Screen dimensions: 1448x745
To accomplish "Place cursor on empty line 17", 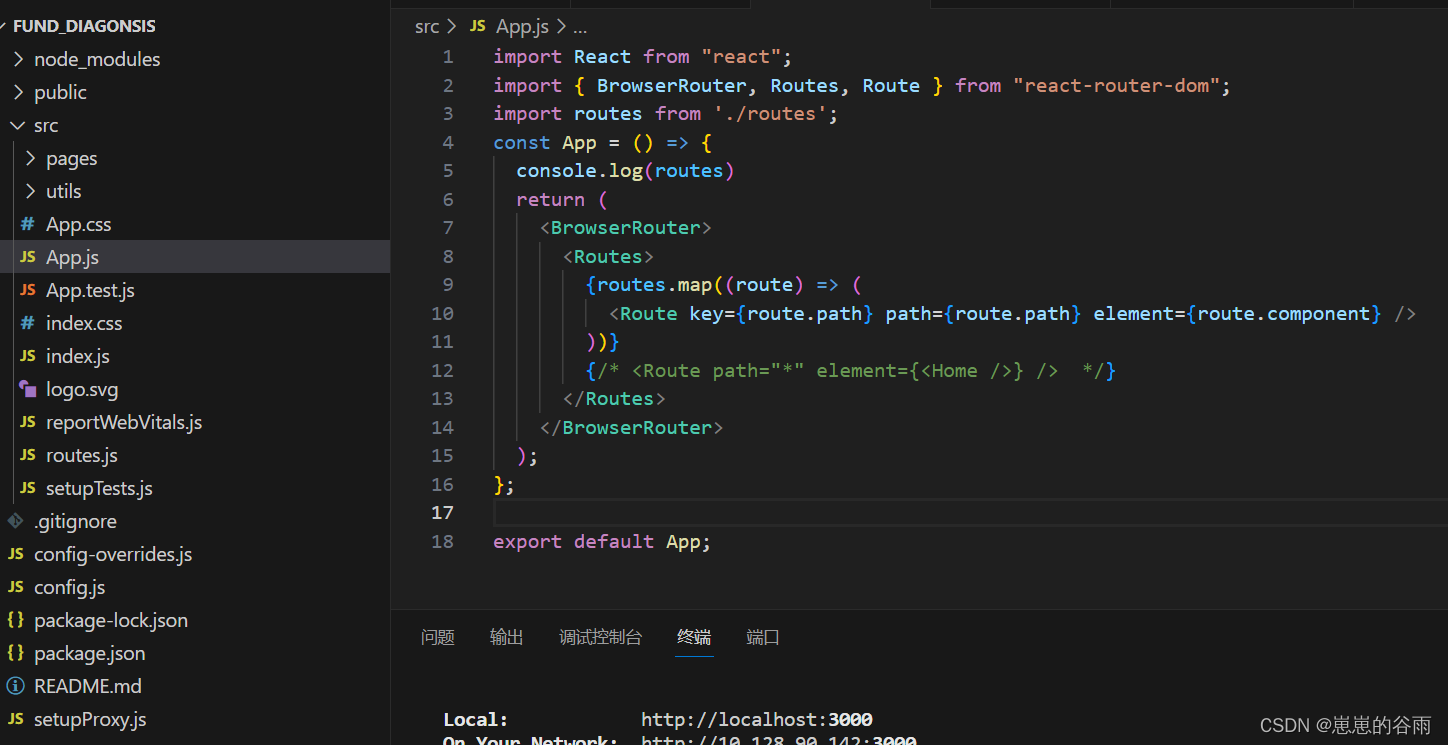I will click(970, 512).
